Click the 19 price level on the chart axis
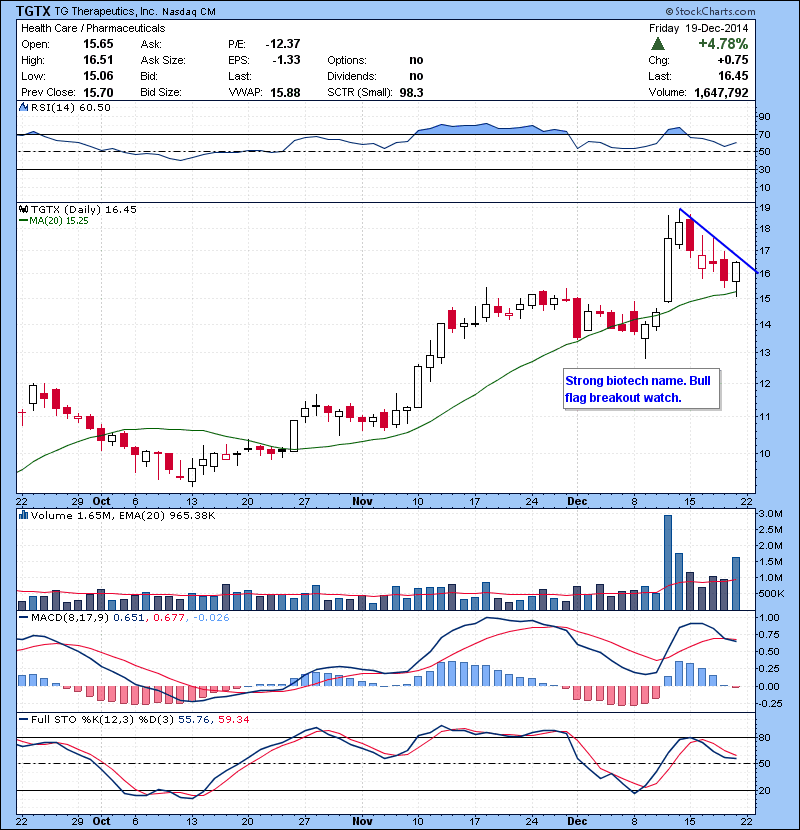Viewport: 800px width, 830px height. click(x=765, y=208)
